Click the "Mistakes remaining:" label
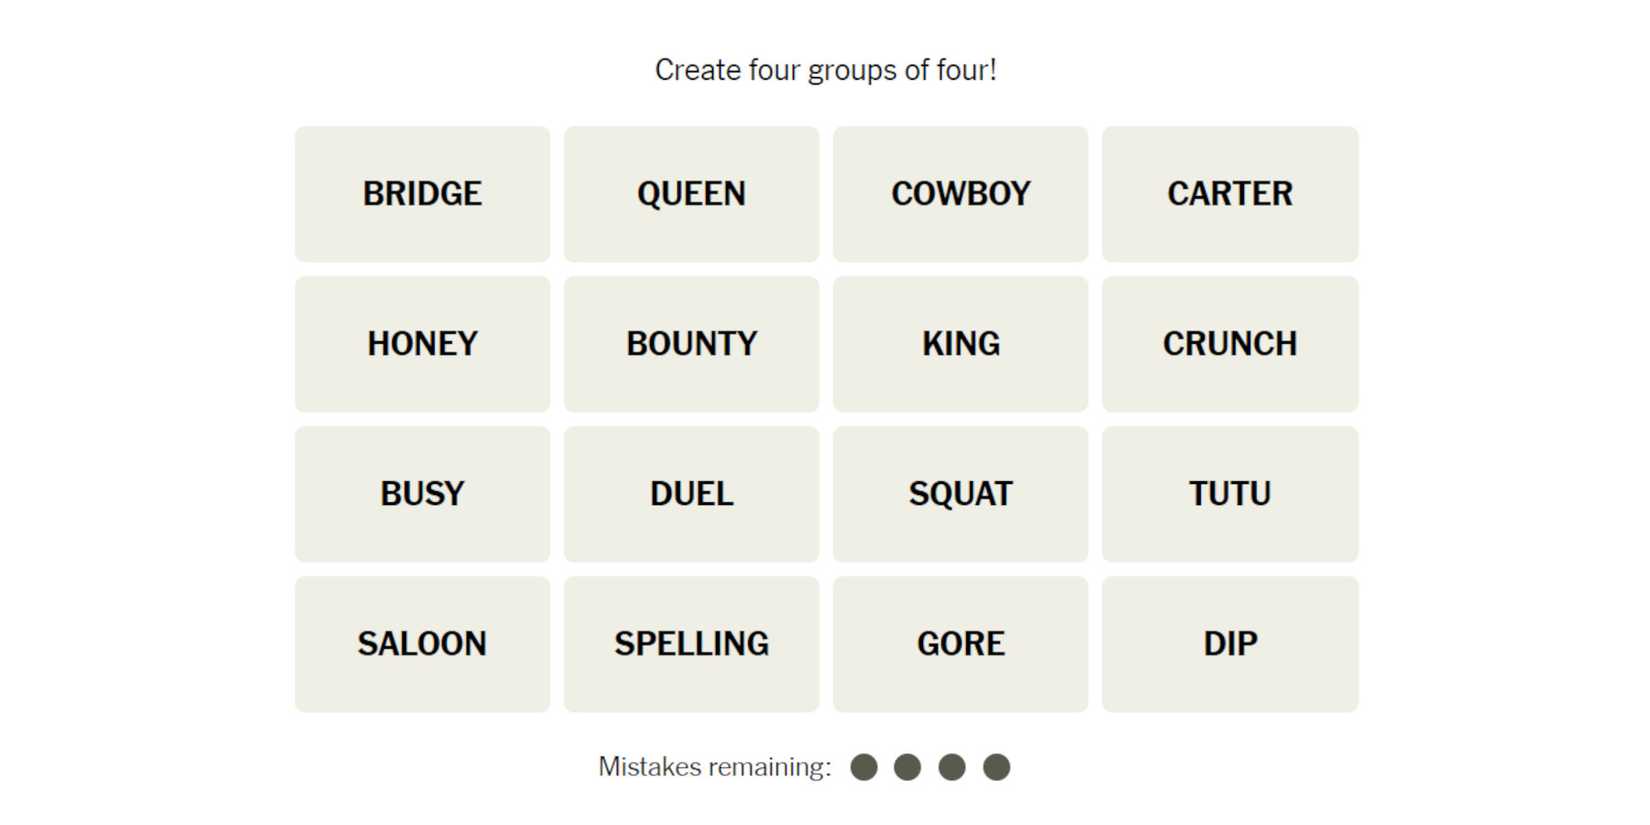Viewport: 1650px width, 825px height. pyautogui.click(x=714, y=767)
